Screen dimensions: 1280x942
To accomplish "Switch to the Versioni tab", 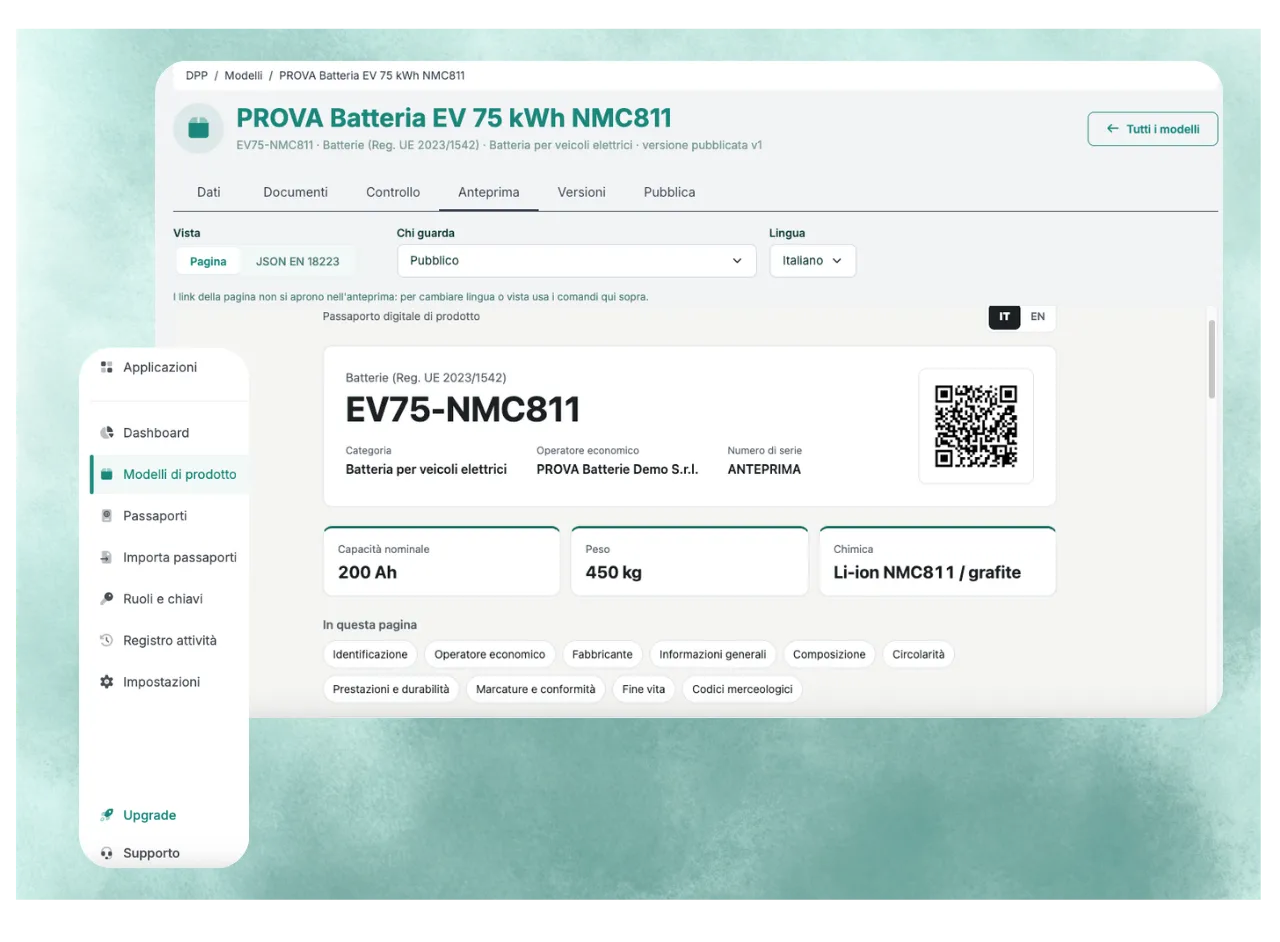I will click(582, 192).
